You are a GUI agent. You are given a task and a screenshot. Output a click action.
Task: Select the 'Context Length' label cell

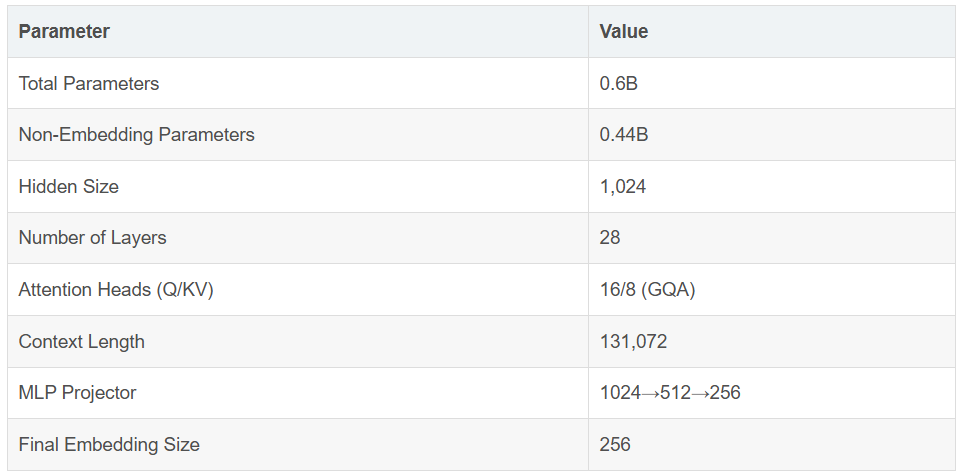(81, 341)
